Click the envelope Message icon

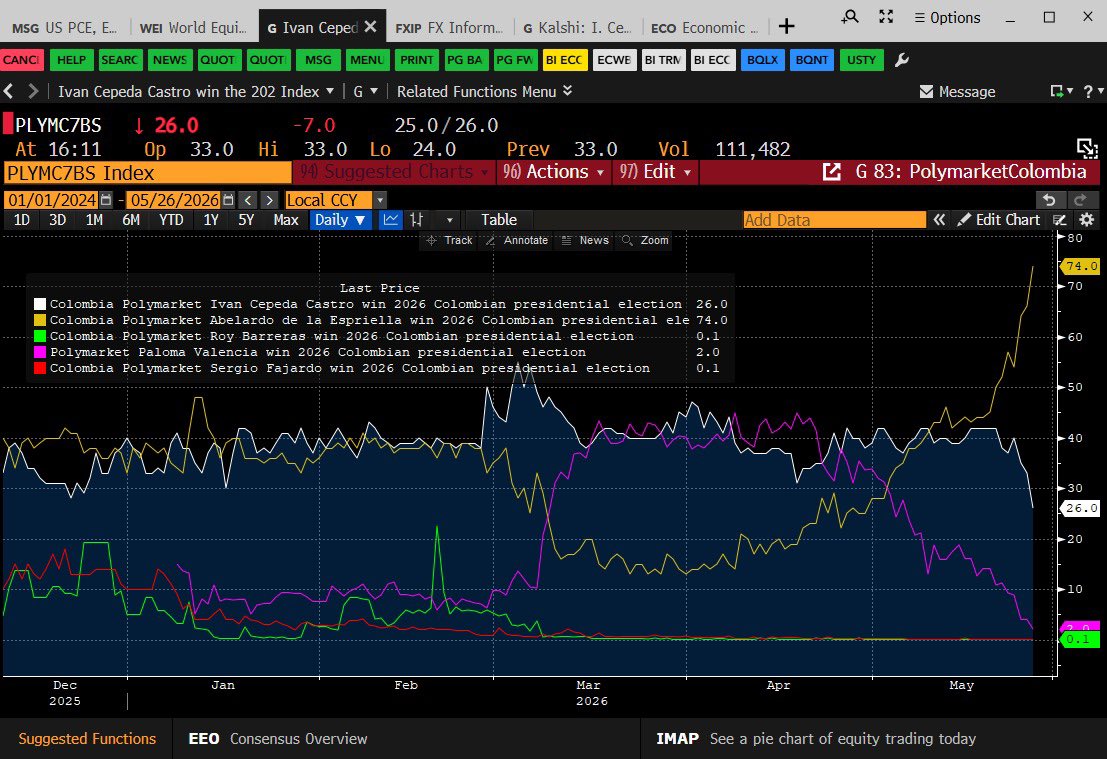click(x=926, y=92)
